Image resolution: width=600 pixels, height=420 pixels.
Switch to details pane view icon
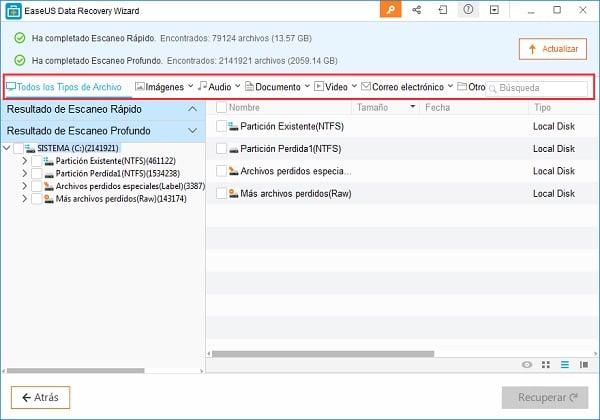584,365
